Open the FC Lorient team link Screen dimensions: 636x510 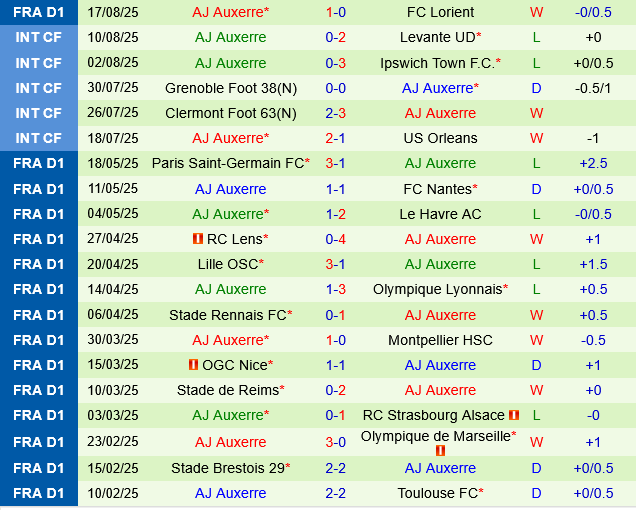440,12
